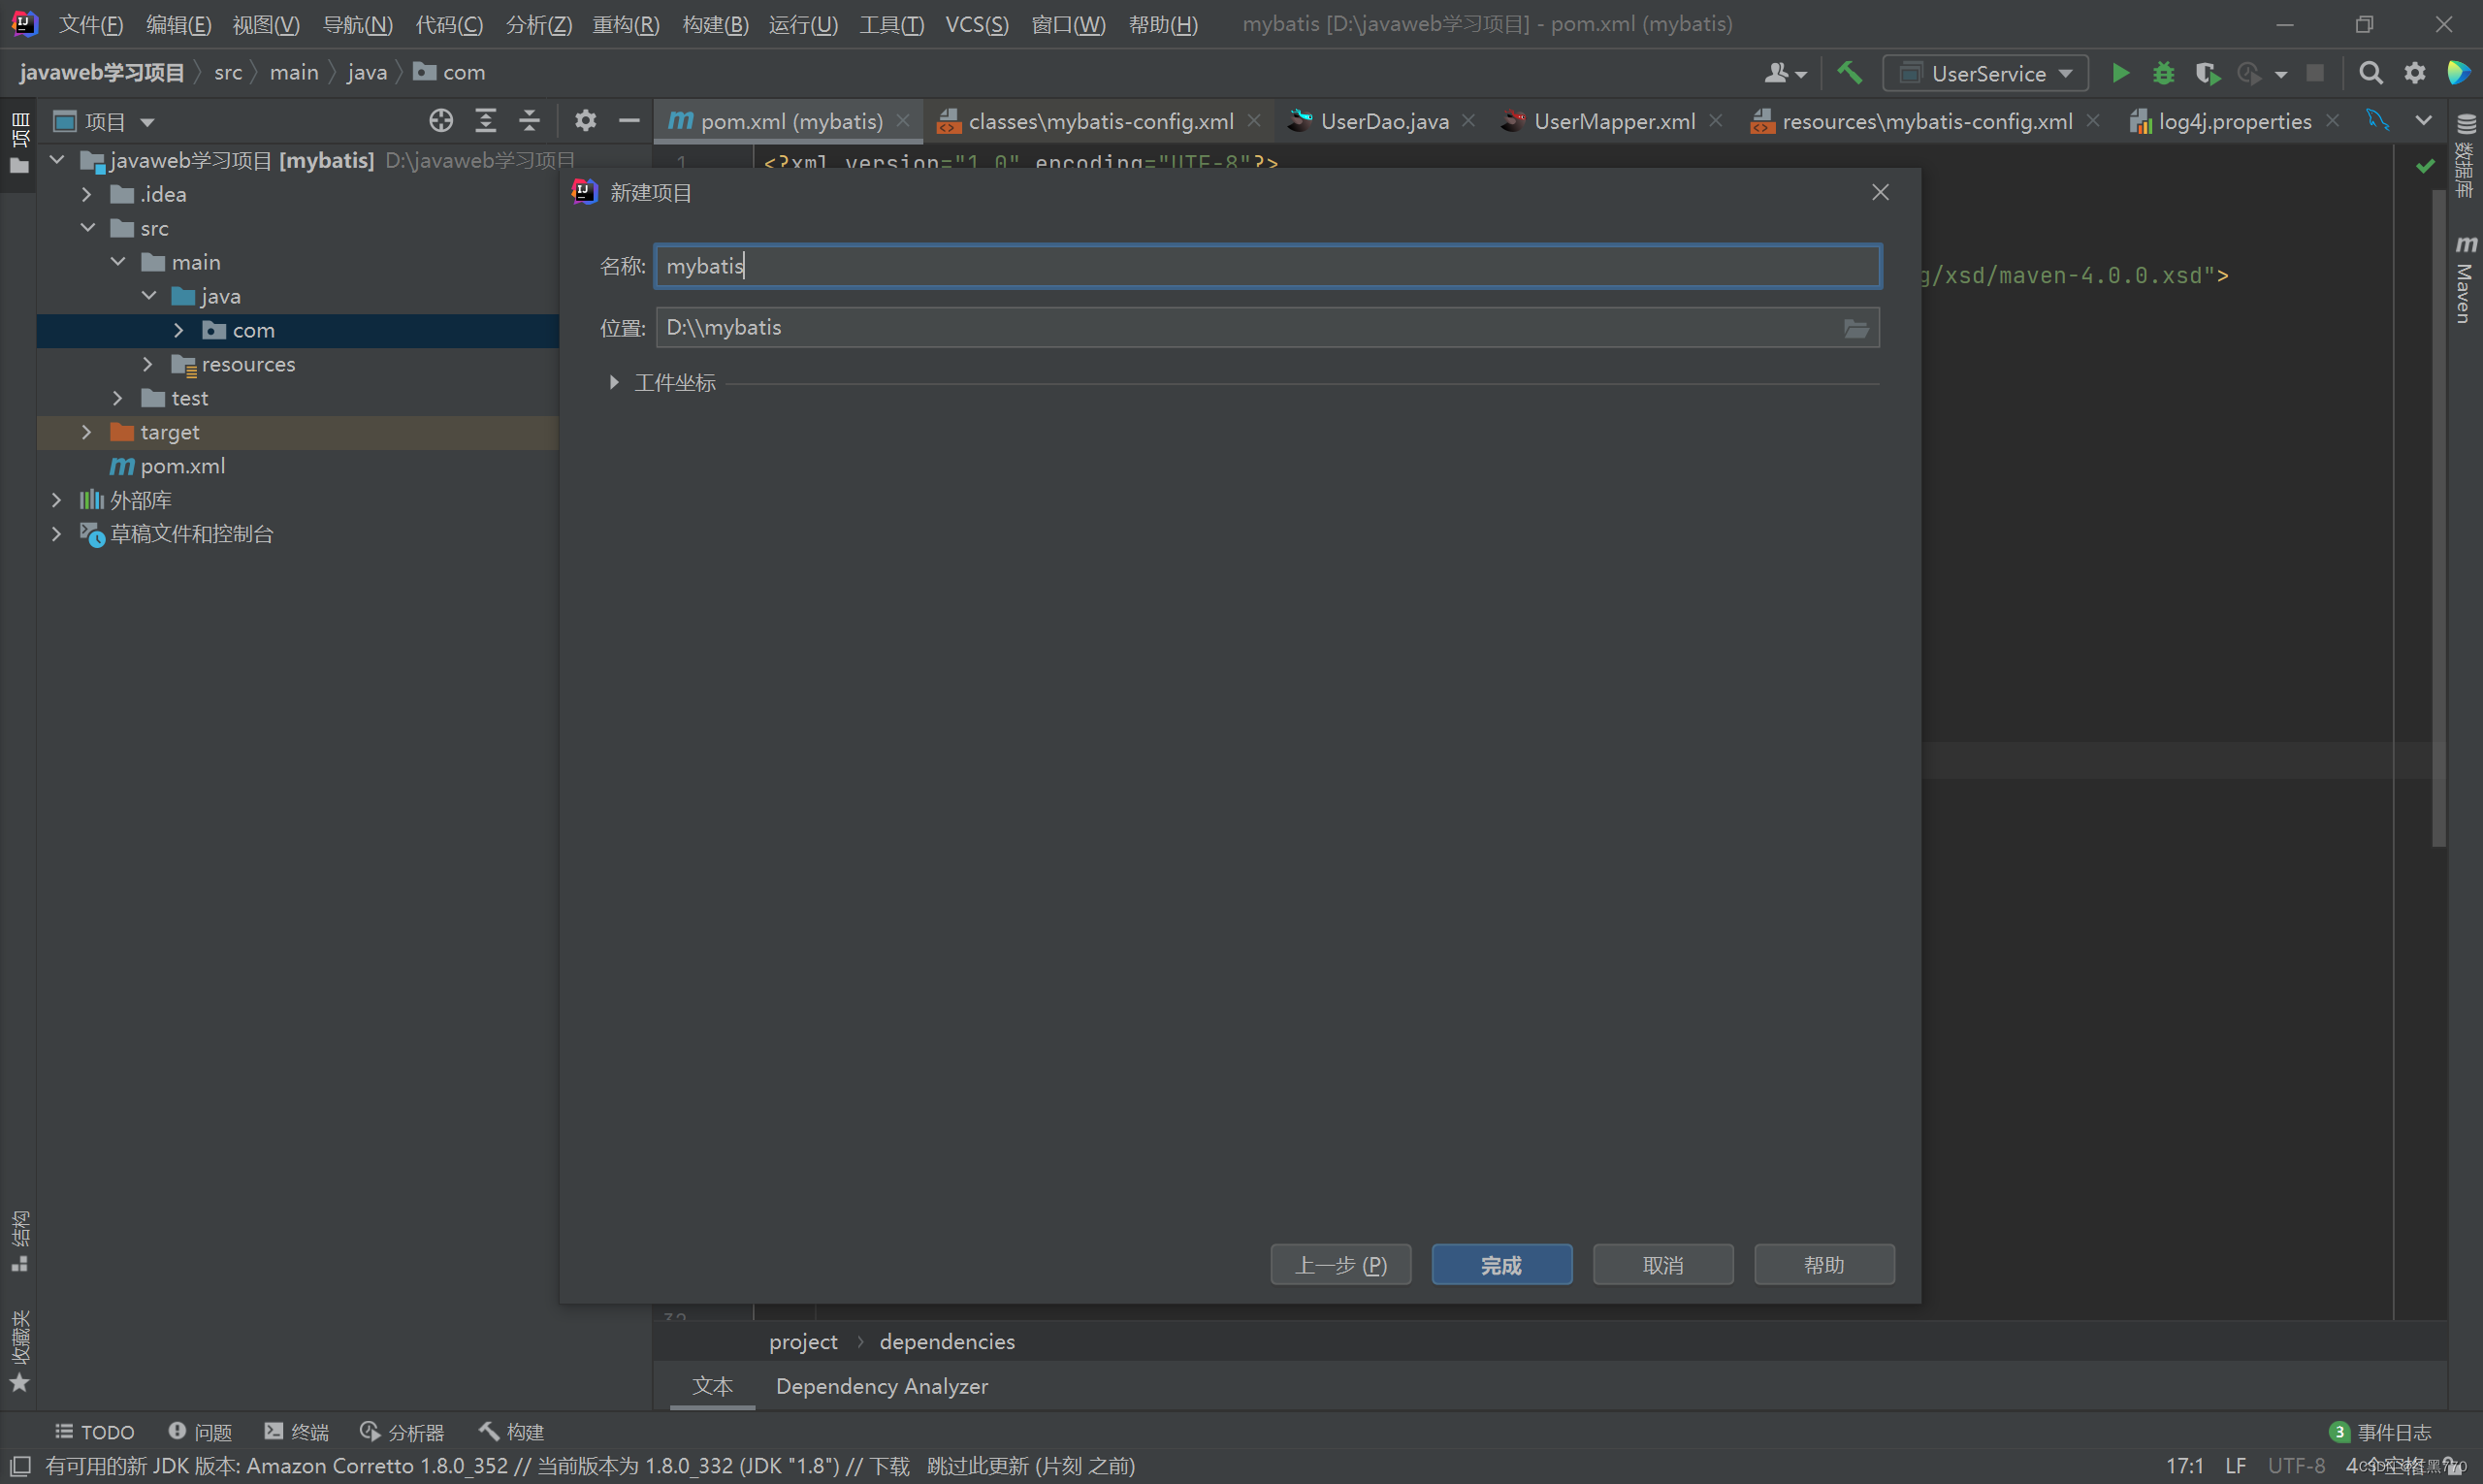Click the 完成 button
2483x1484 pixels.
[x=1501, y=1265]
